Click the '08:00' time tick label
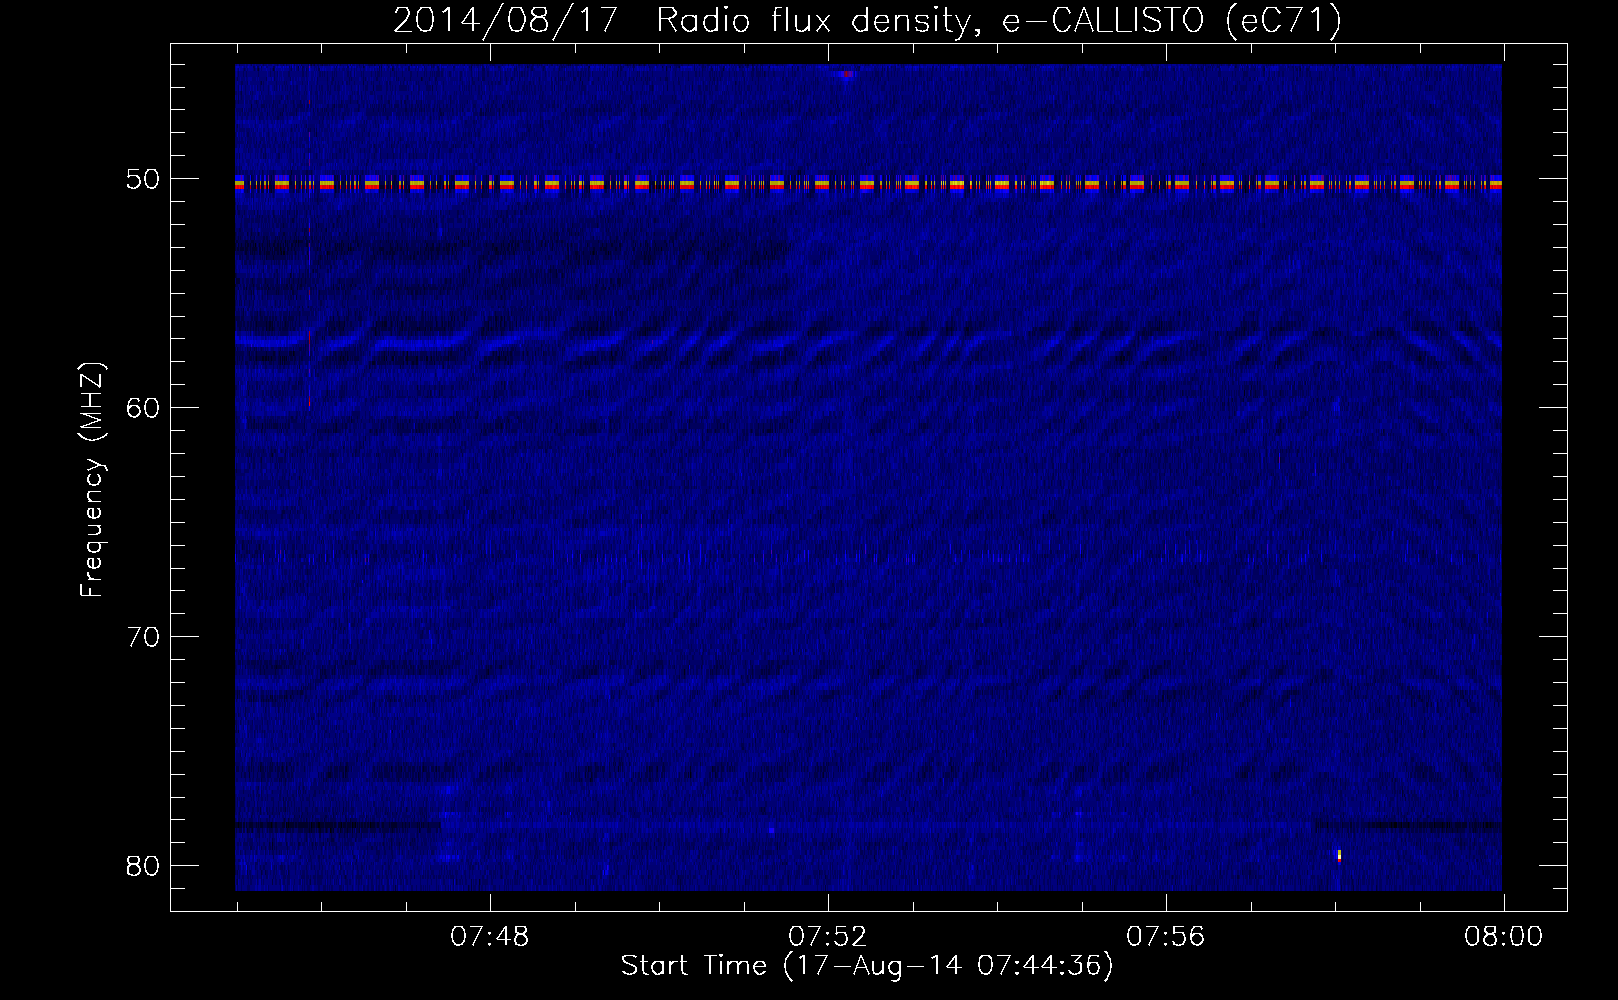1618x1000 pixels. pyautogui.click(x=1503, y=937)
